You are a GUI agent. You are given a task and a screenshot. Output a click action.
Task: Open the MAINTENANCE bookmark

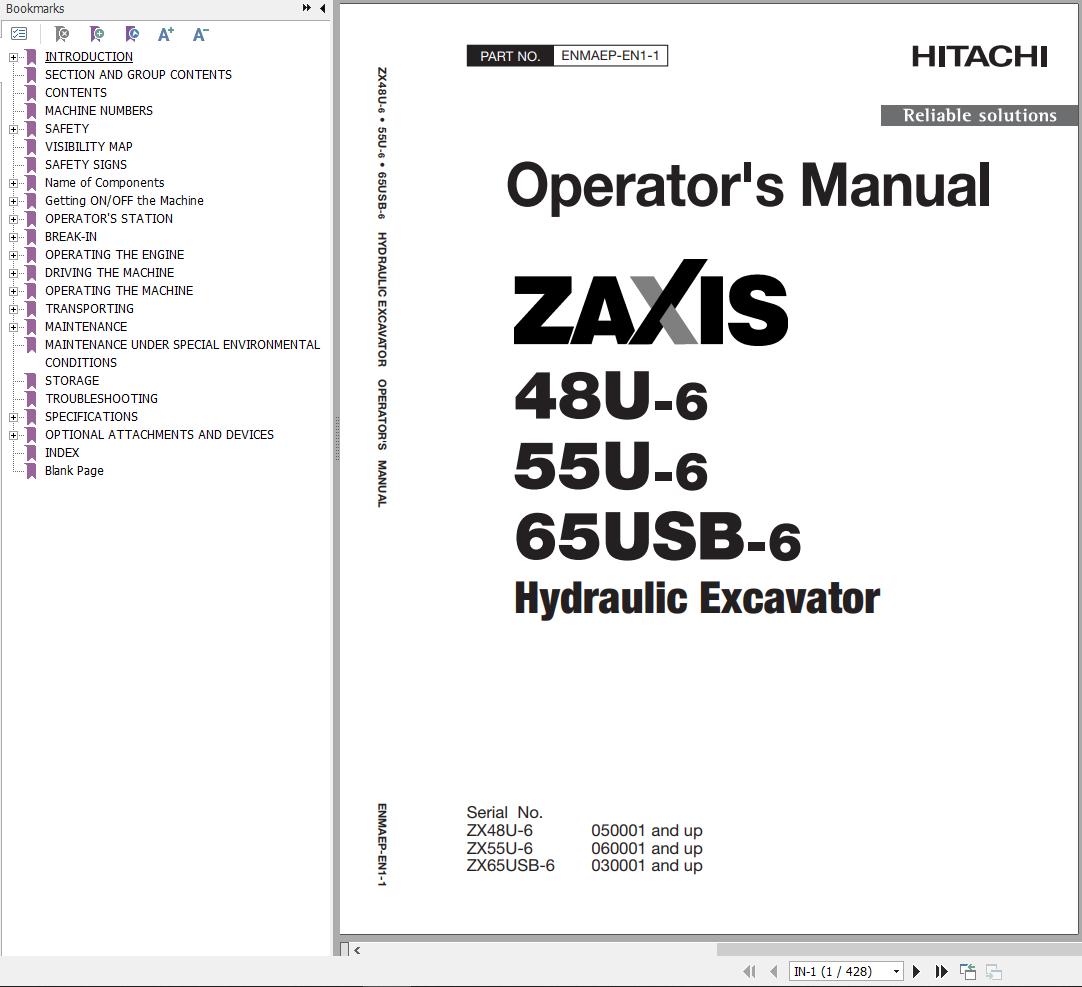click(x=86, y=326)
